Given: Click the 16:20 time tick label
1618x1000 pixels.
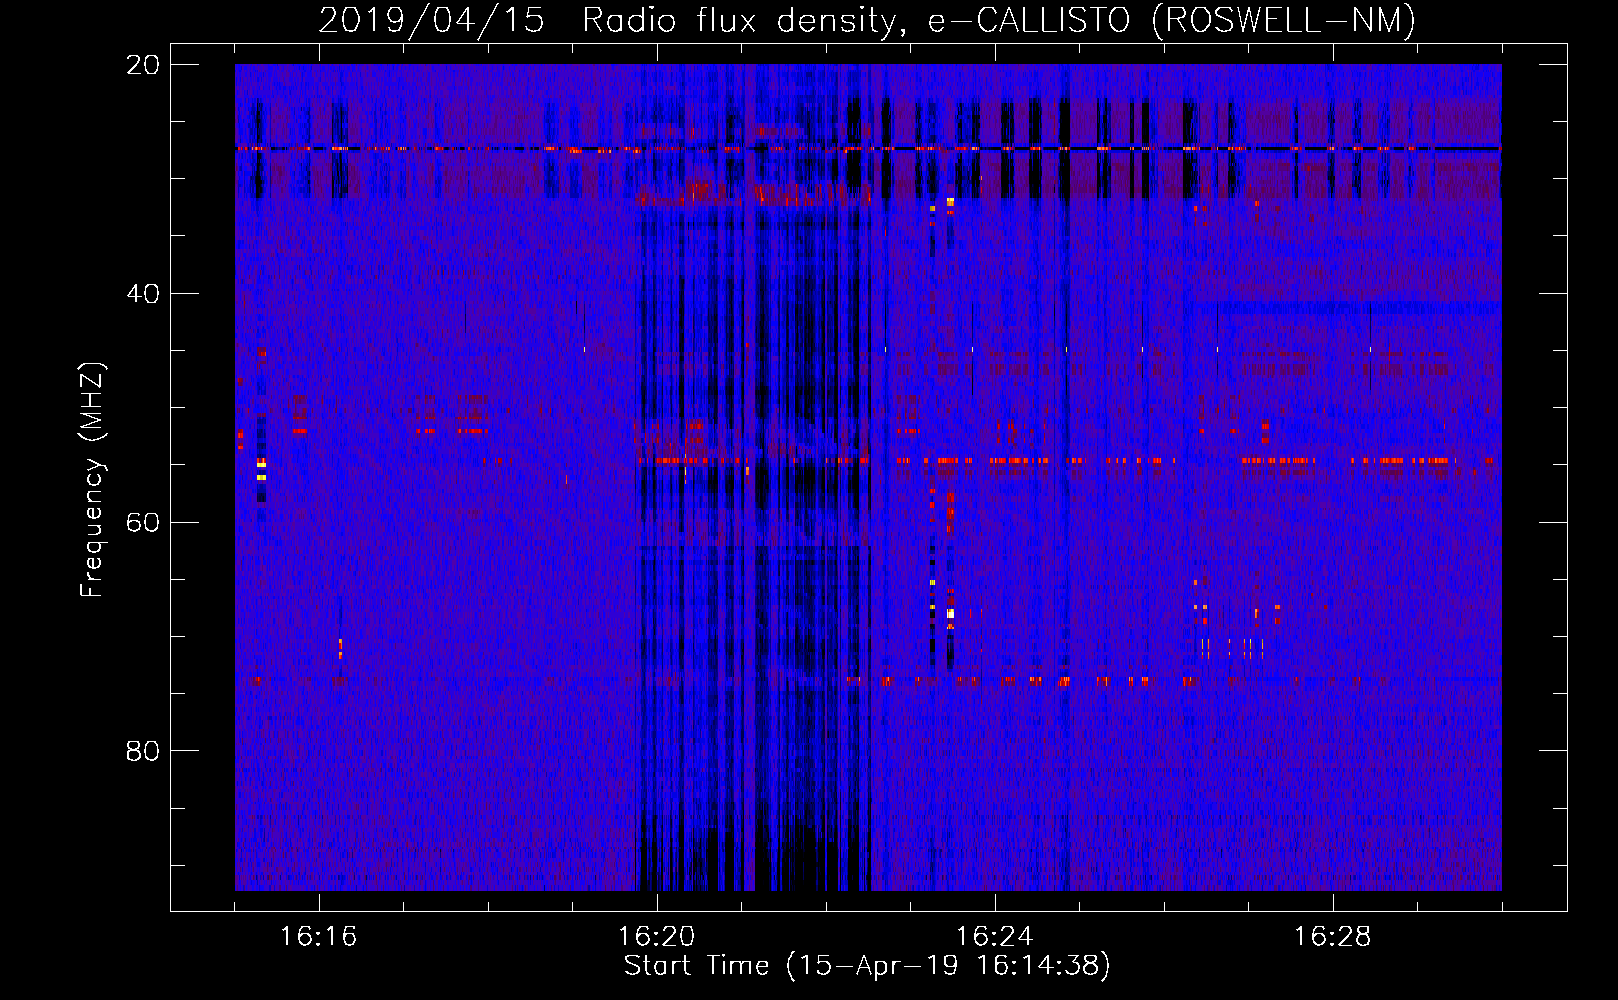Looking at the screenshot, I should [656, 937].
